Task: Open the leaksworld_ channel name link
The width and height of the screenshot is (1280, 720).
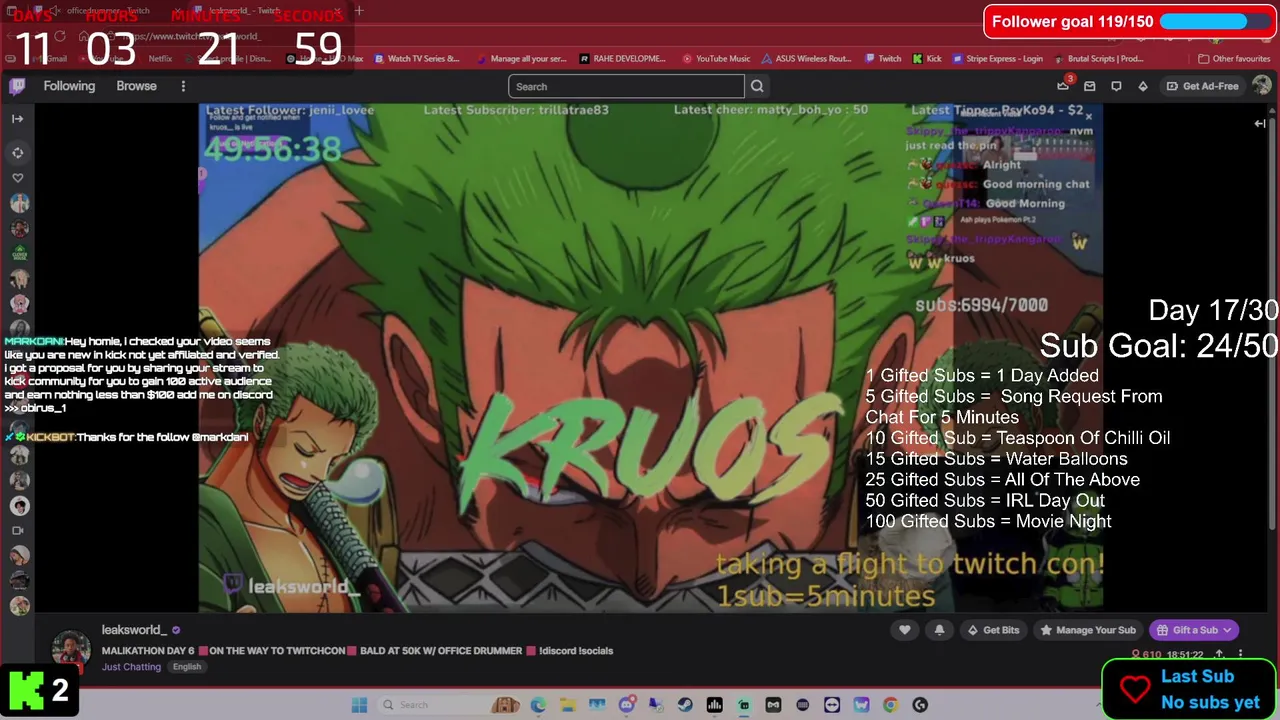Action: click(134, 630)
